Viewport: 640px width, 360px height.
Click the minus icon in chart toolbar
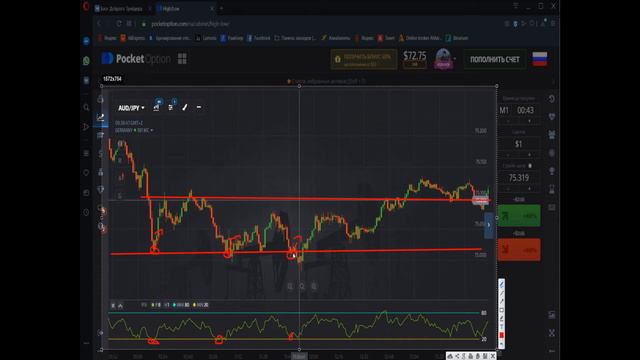coord(199,107)
